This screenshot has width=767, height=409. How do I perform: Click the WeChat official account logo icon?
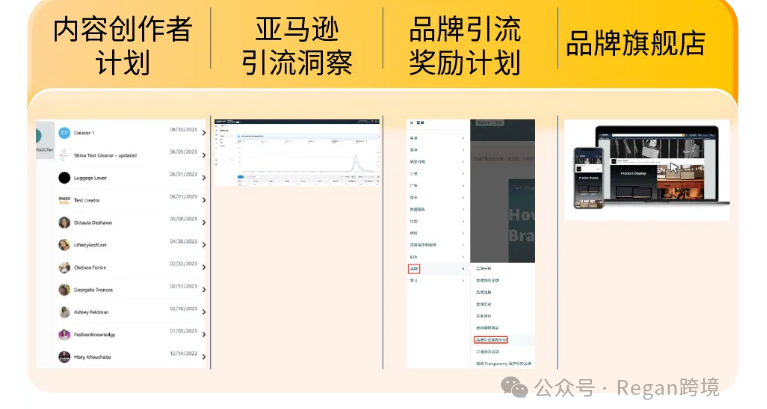pos(519,388)
